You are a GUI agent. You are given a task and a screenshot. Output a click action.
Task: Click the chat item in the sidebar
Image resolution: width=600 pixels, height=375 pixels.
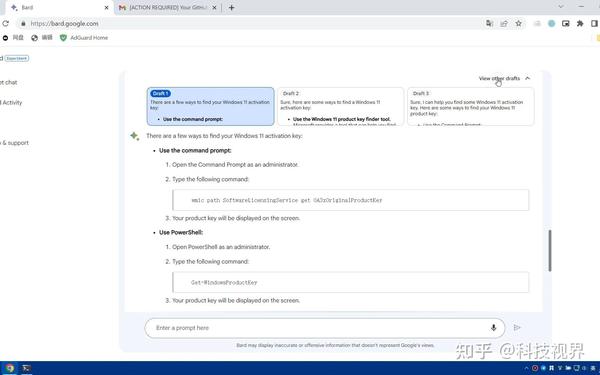[8, 82]
